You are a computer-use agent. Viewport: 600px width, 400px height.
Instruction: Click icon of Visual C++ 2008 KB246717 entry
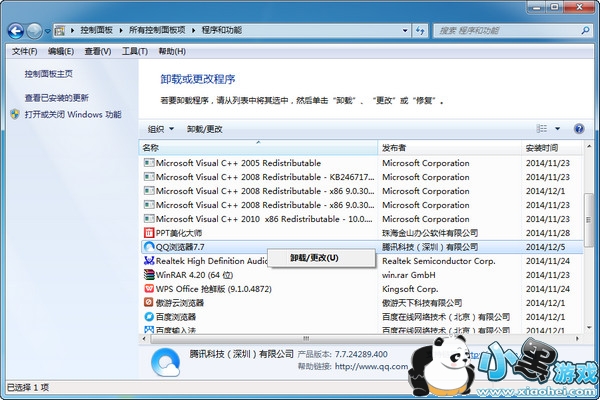pyautogui.click(x=149, y=177)
